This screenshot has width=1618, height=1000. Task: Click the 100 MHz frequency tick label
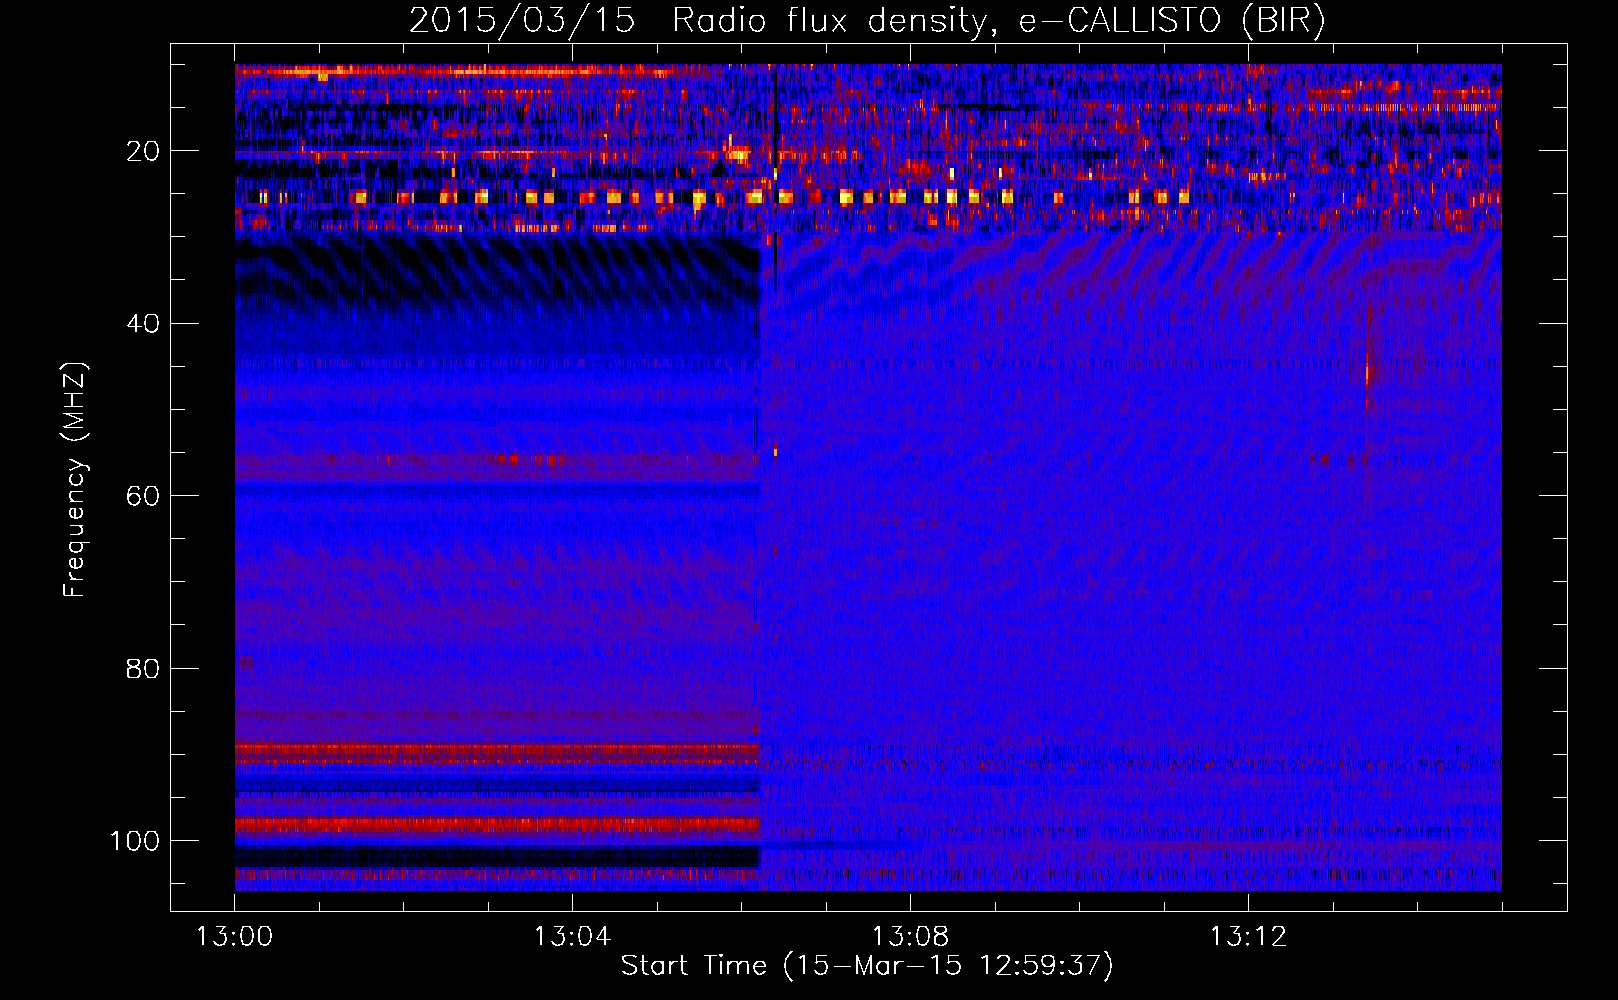coord(135,841)
